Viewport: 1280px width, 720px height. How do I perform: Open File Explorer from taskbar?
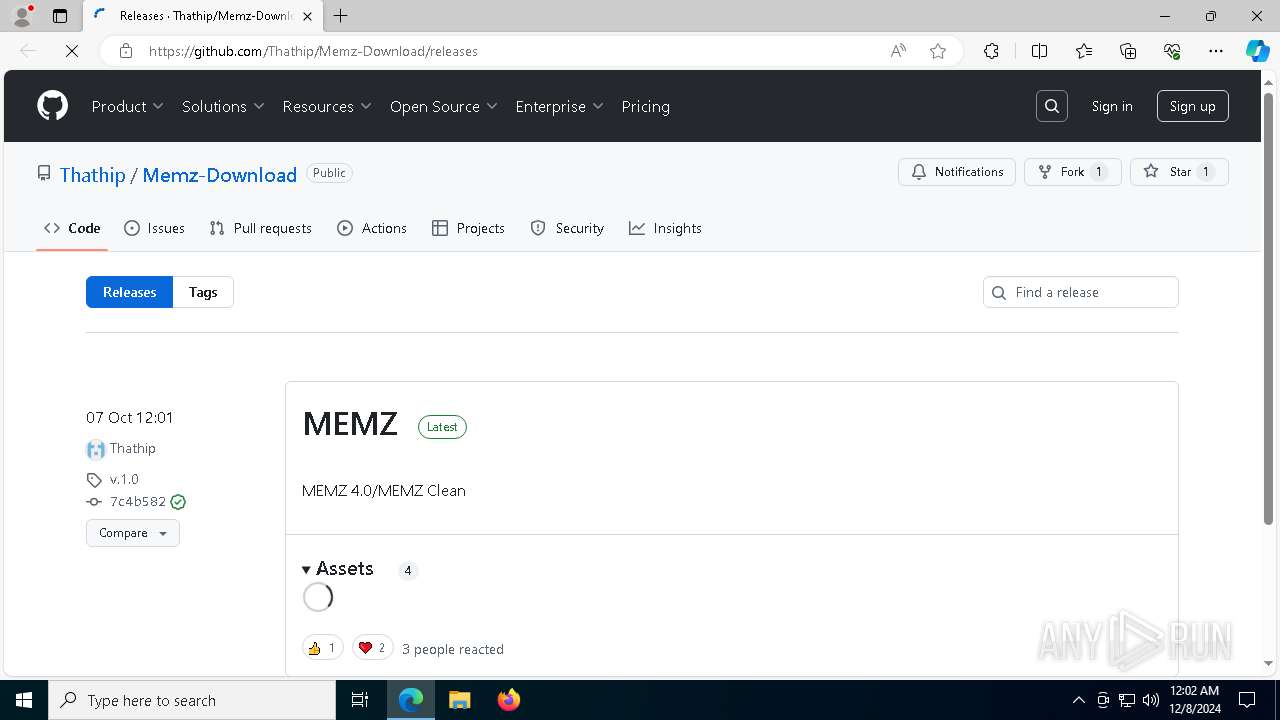459,700
